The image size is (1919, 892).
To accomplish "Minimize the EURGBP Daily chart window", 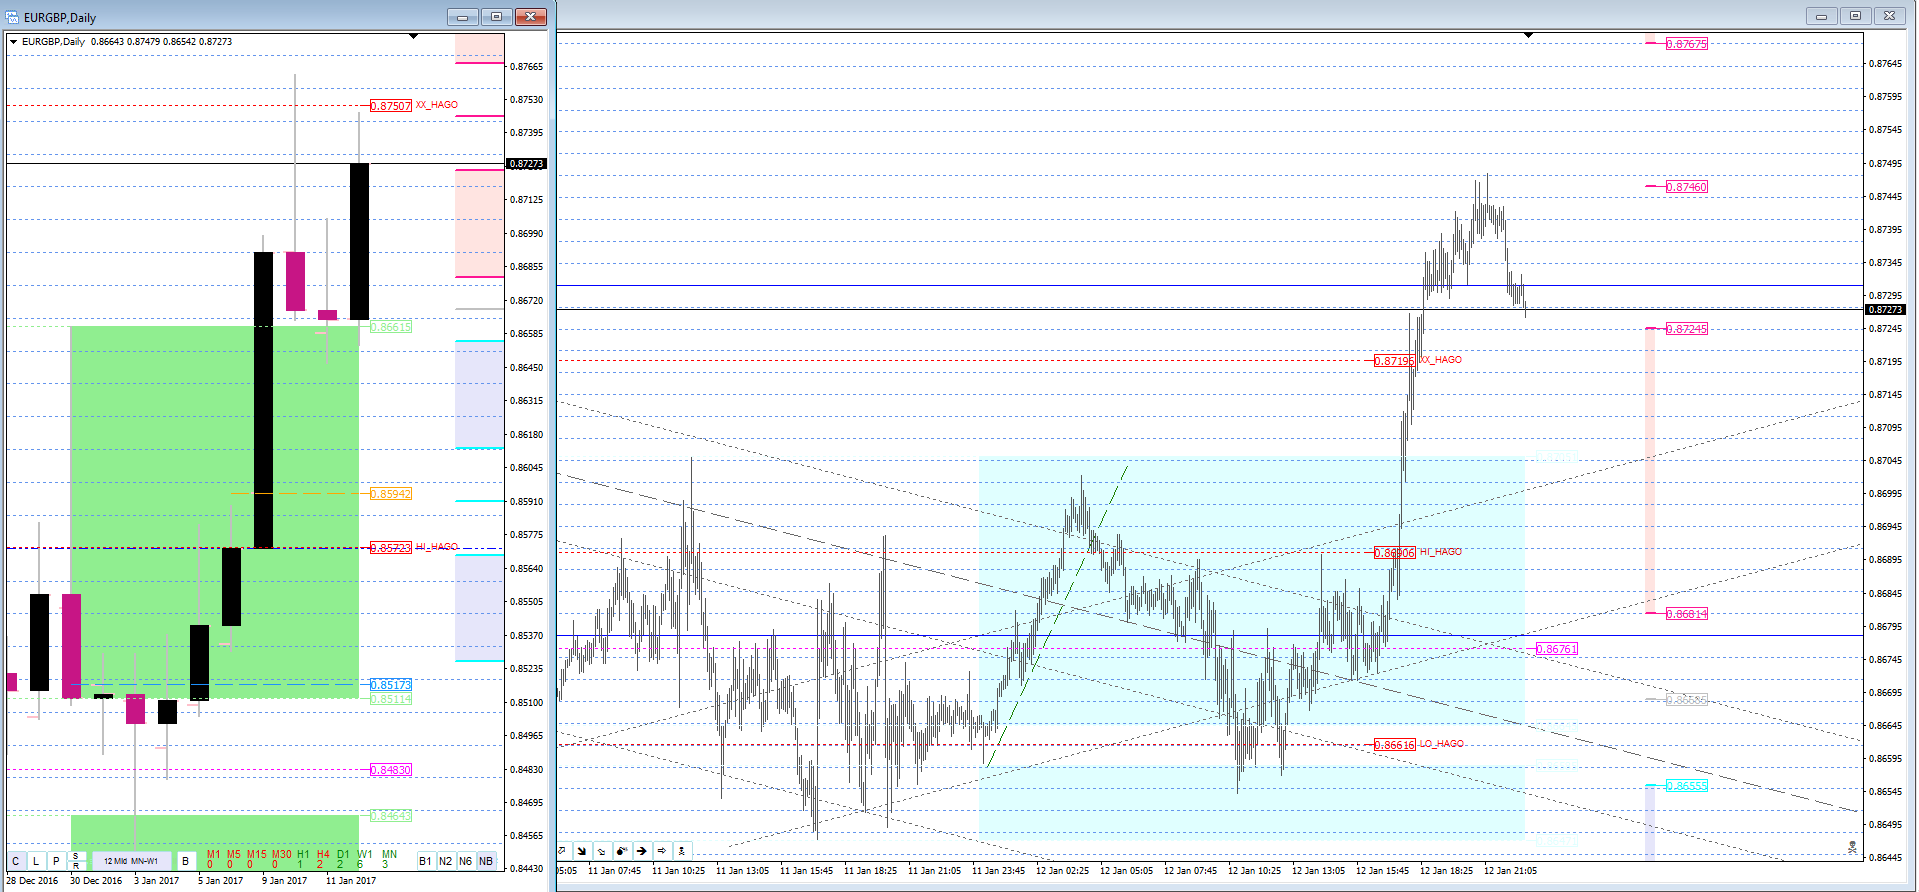I will click(462, 17).
